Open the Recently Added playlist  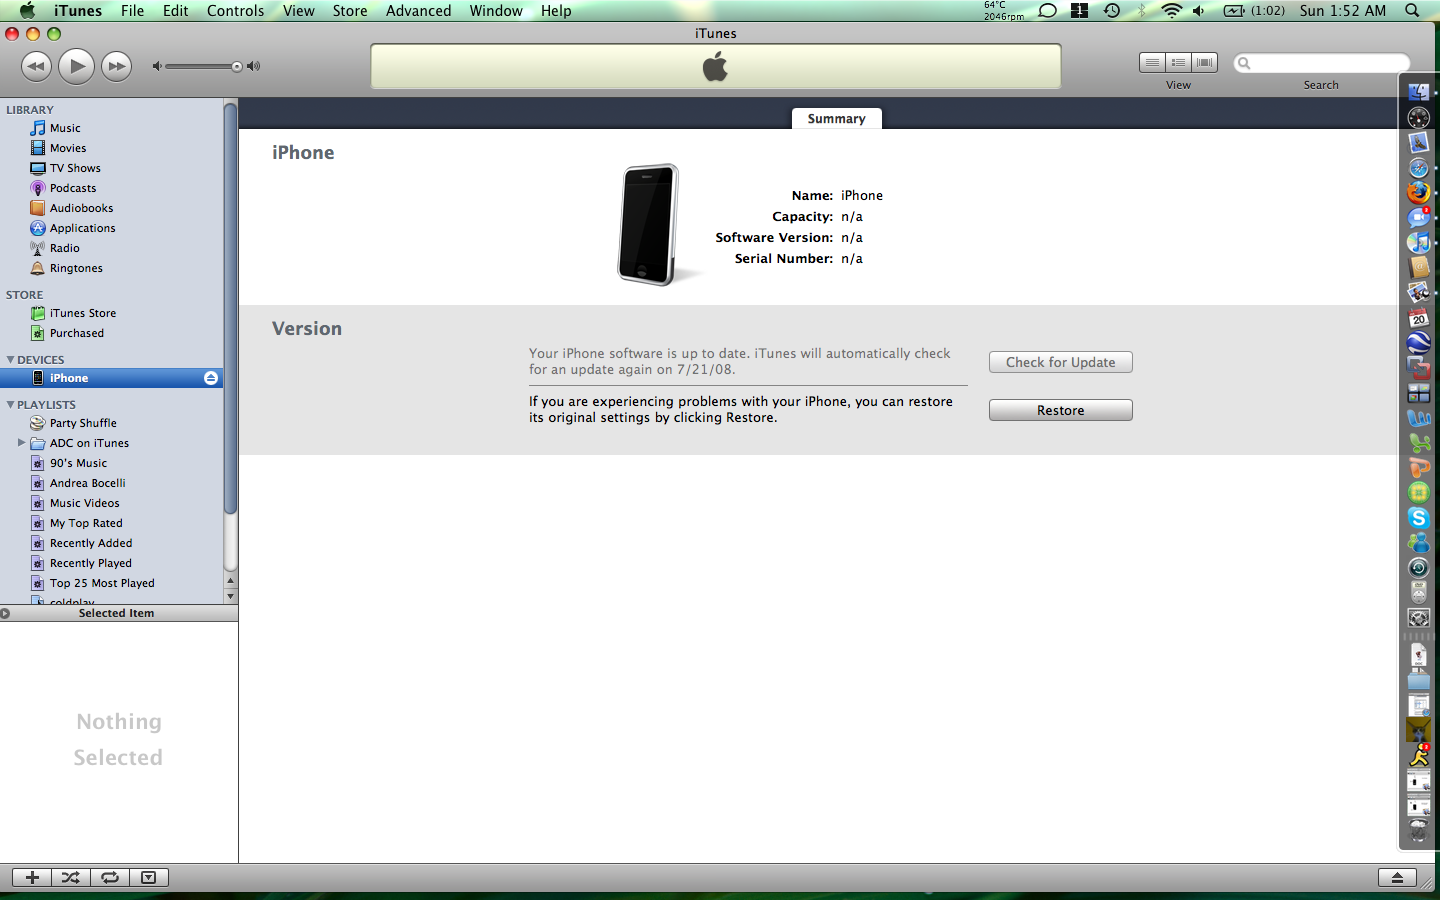pyautogui.click(x=90, y=543)
